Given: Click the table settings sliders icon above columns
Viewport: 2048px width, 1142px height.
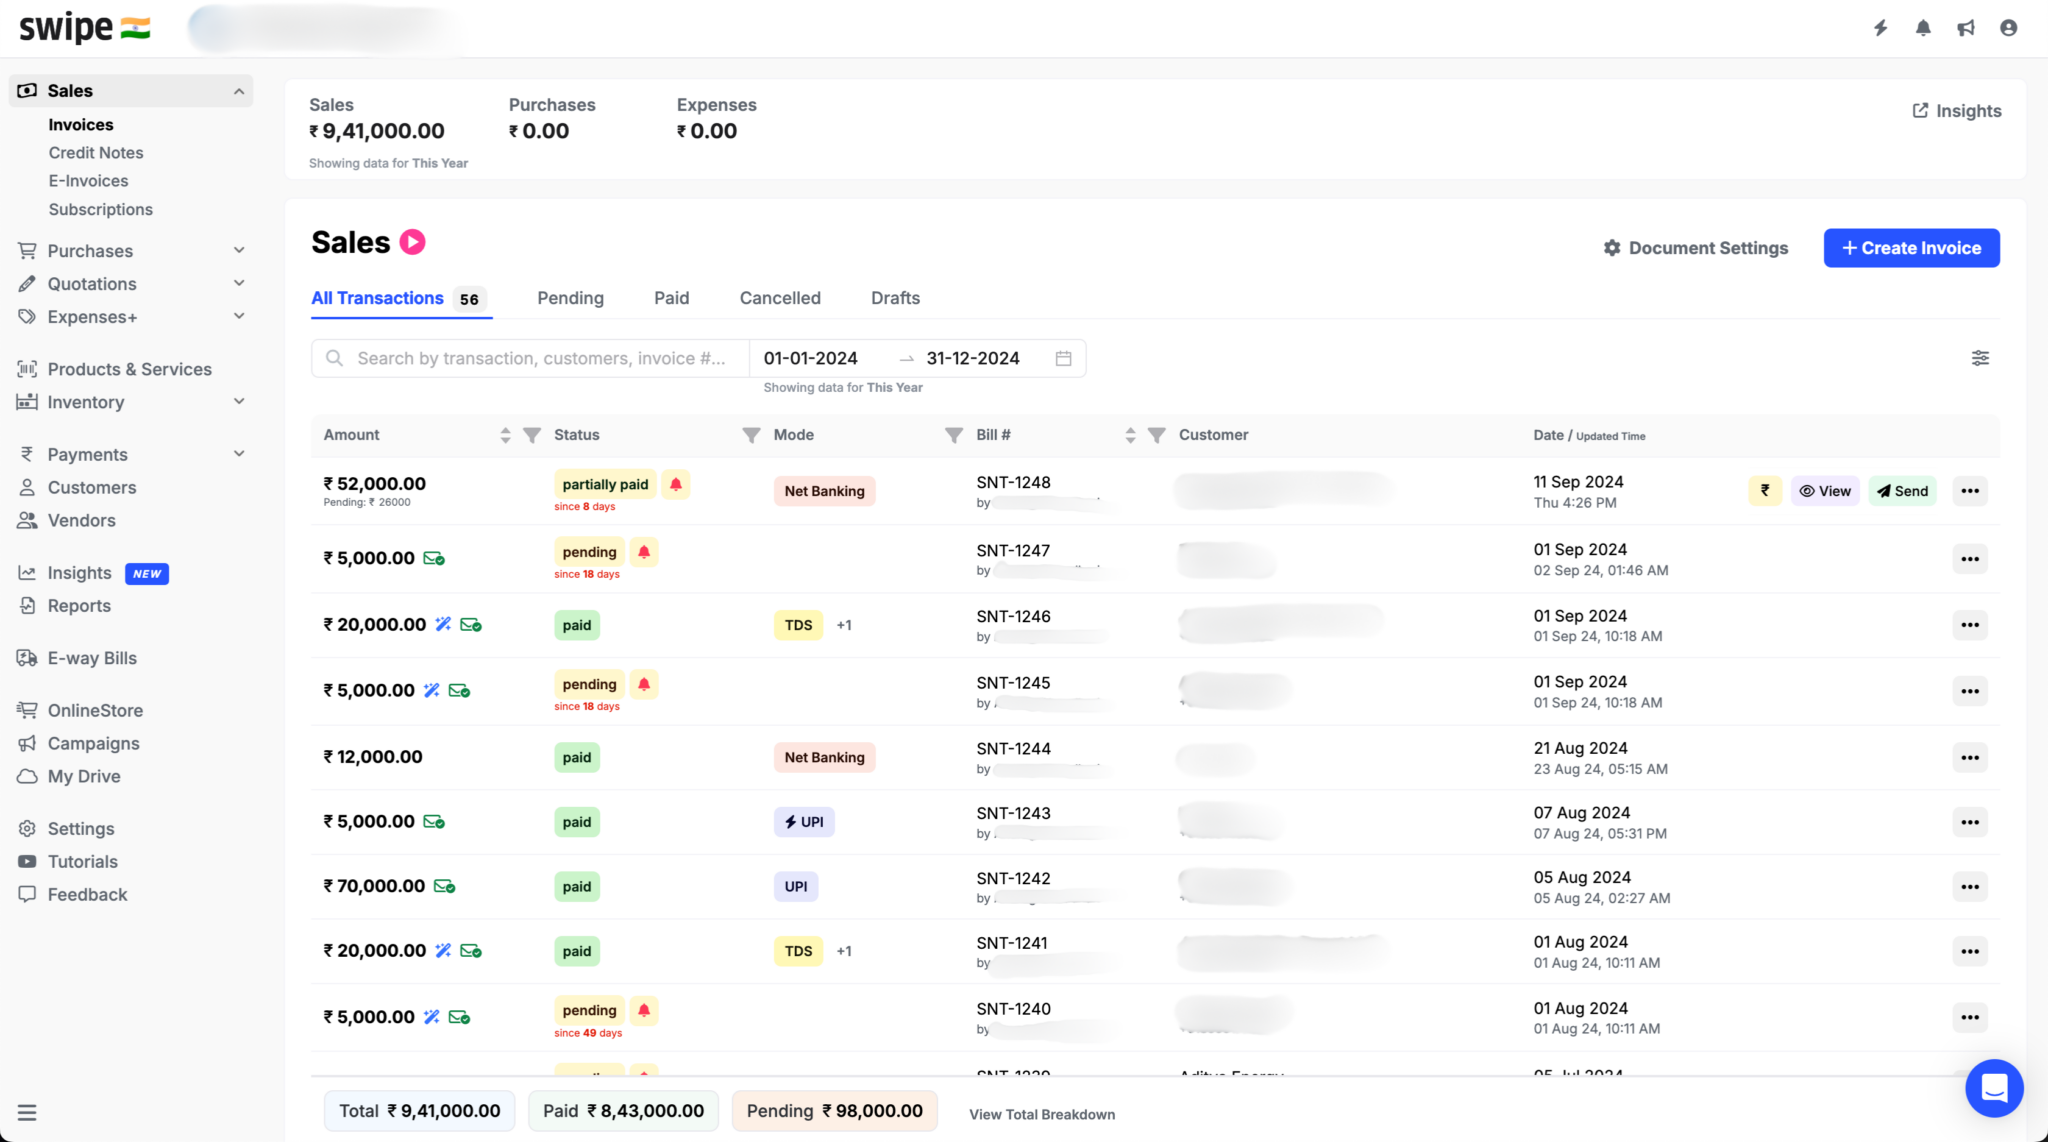Looking at the screenshot, I should 1981,357.
